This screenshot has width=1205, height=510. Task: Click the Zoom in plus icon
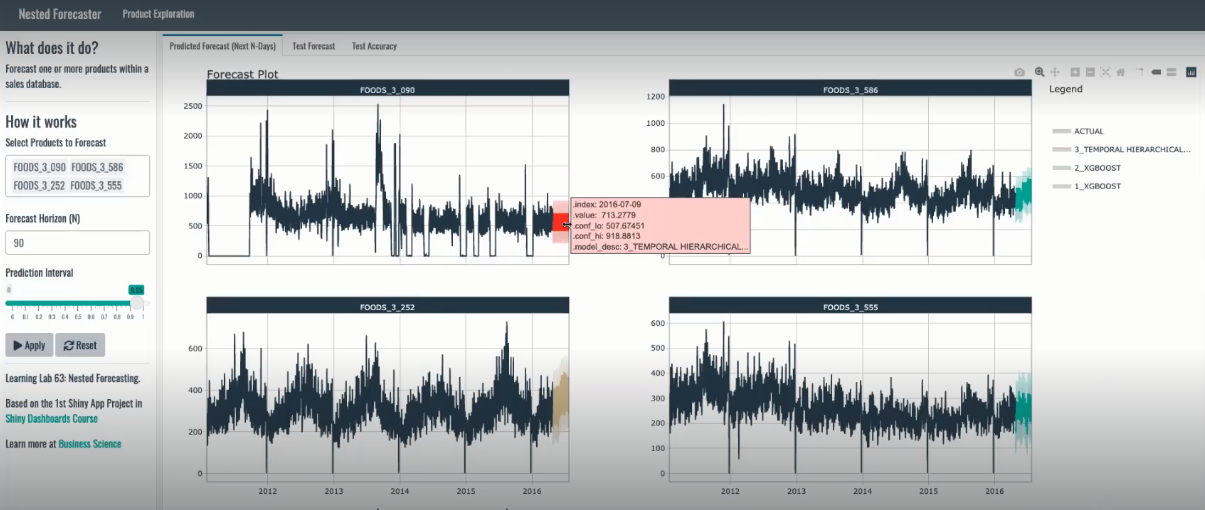tap(1075, 72)
